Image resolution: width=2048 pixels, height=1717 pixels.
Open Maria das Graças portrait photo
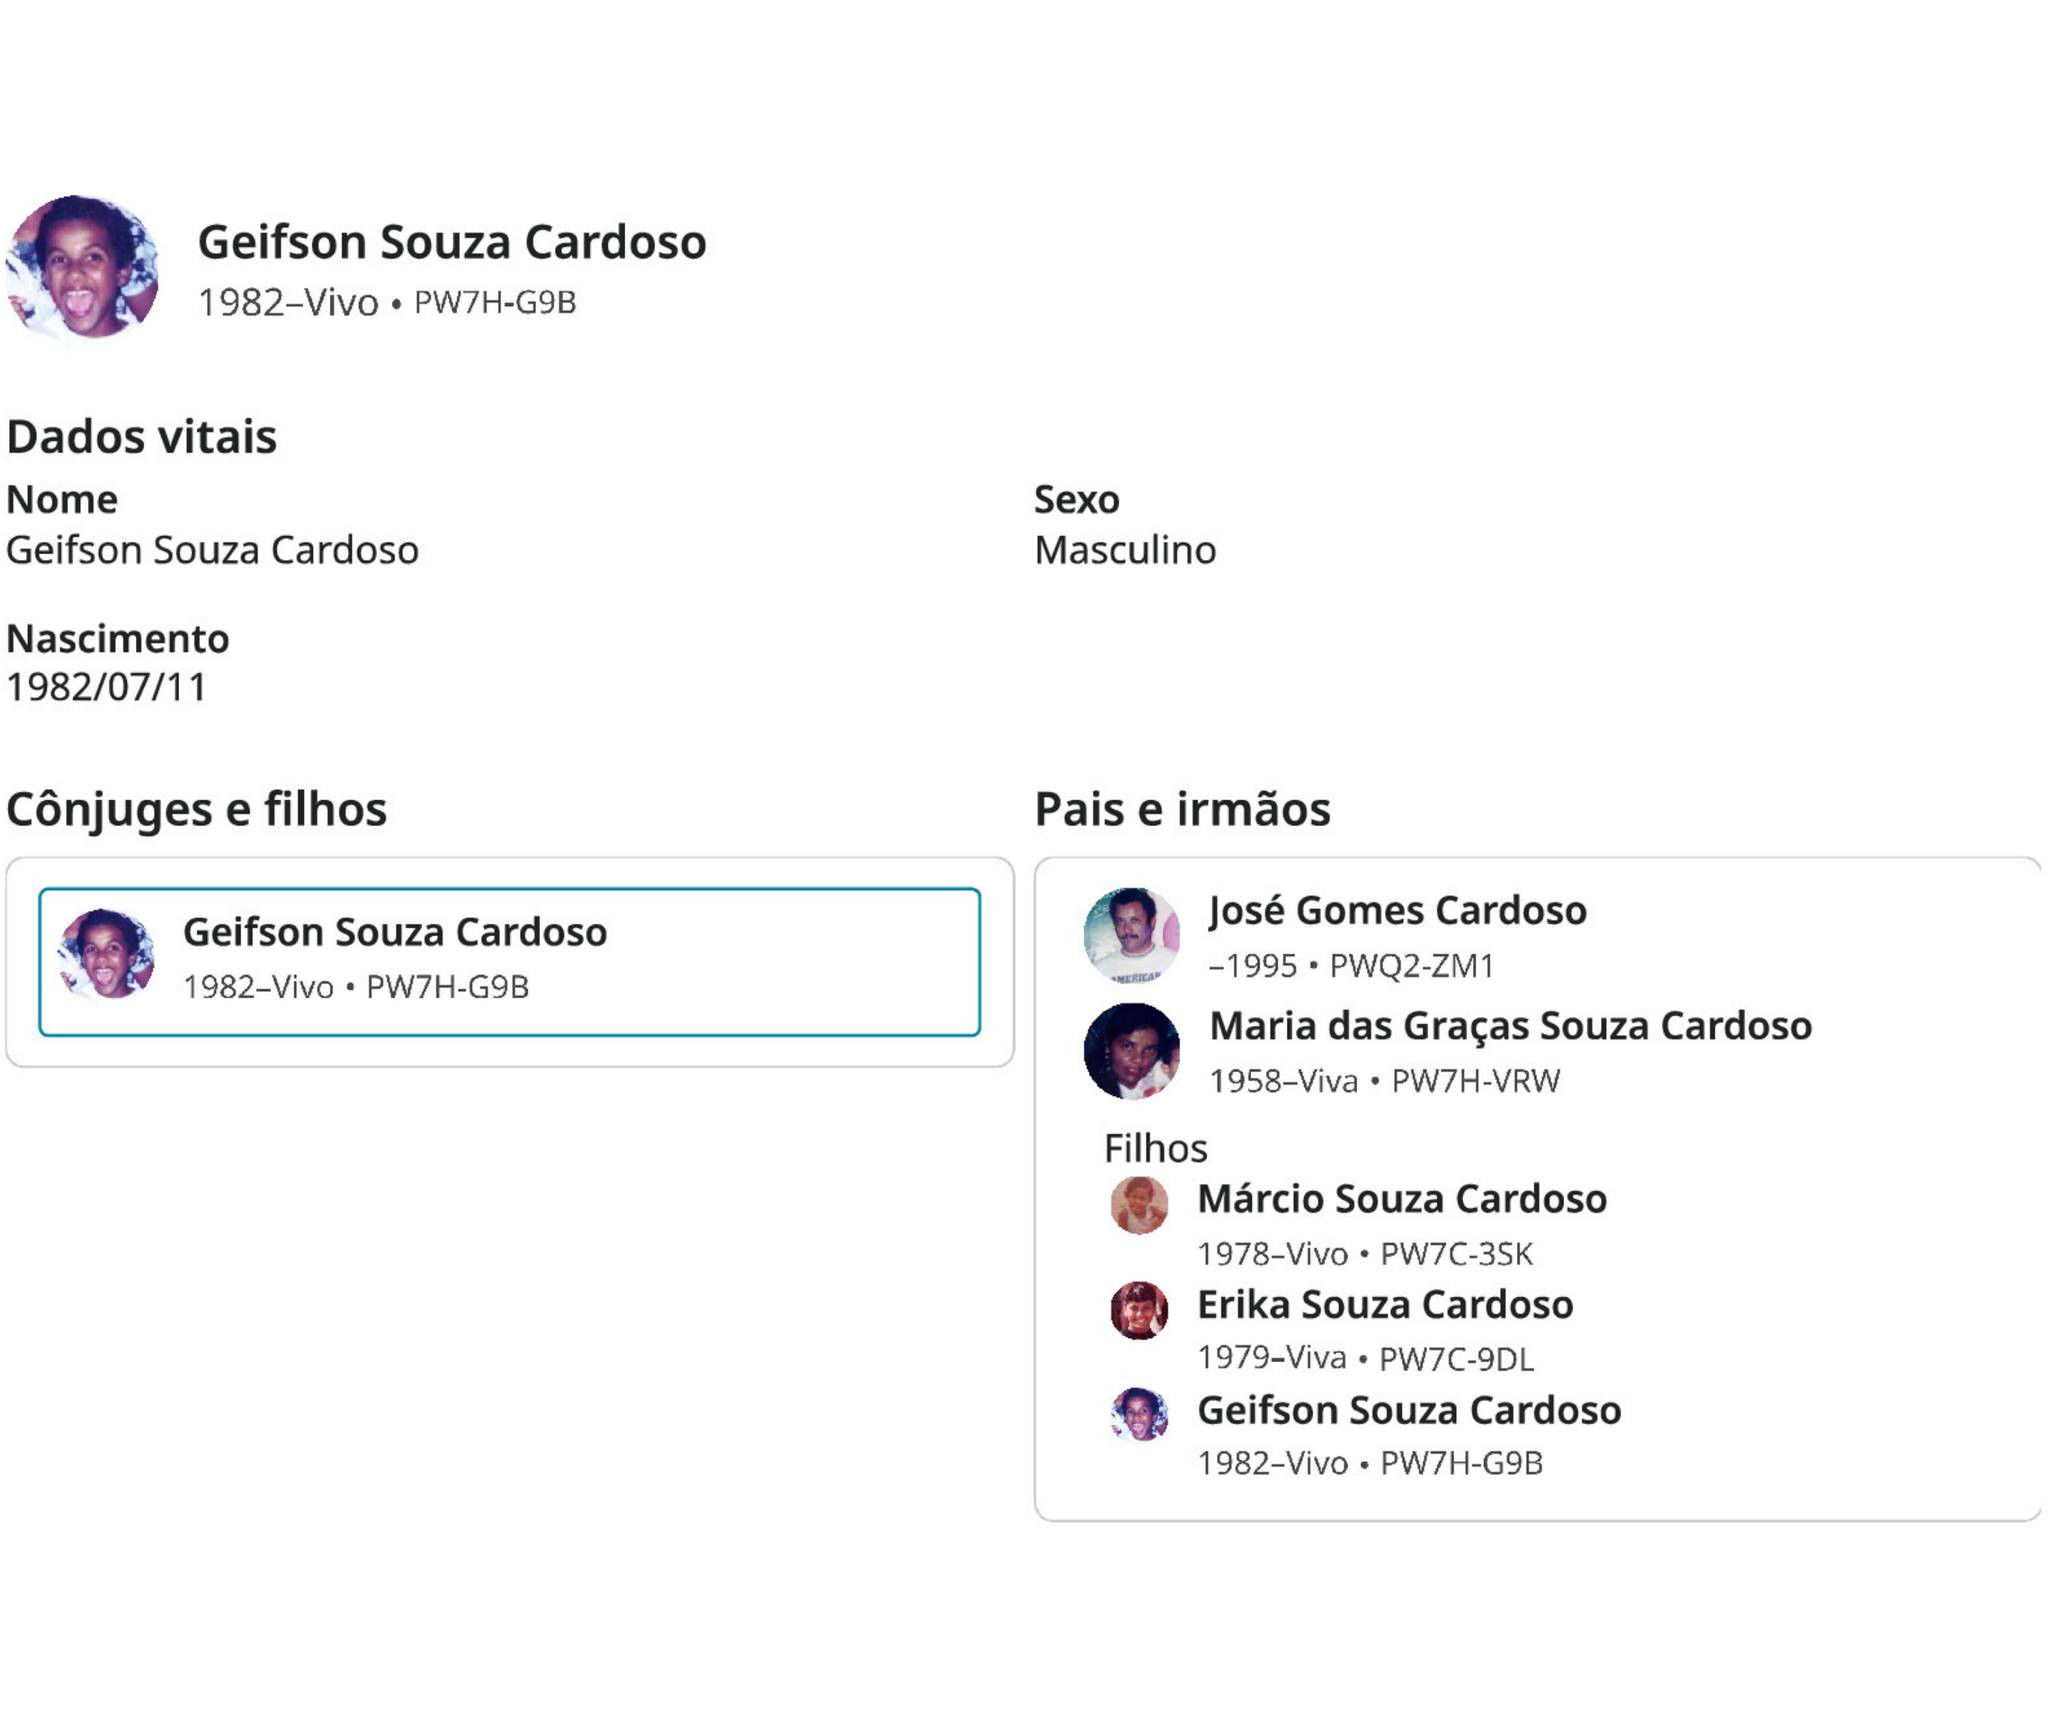pyautogui.click(x=1131, y=1051)
